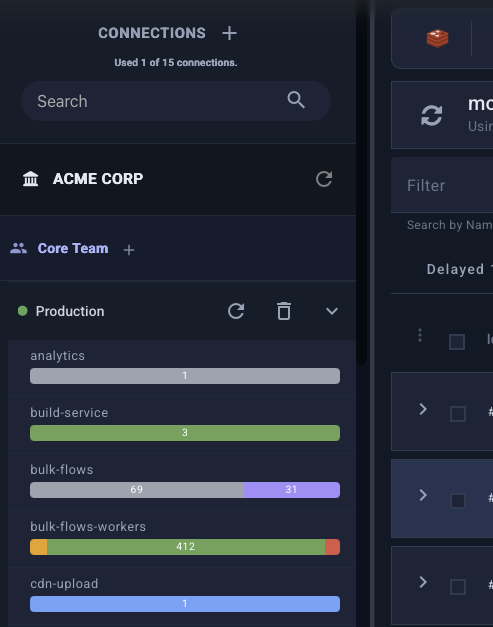Tick the select-all checkbox under Delayed
Image resolution: width=493 pixels, height=627 pixels.
coord(457,342)
